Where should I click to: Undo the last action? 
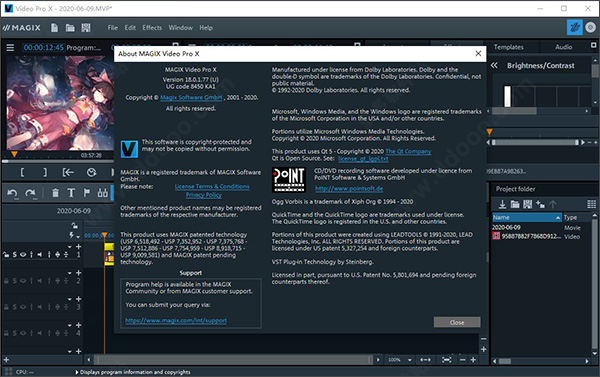(x=12, y=193)
